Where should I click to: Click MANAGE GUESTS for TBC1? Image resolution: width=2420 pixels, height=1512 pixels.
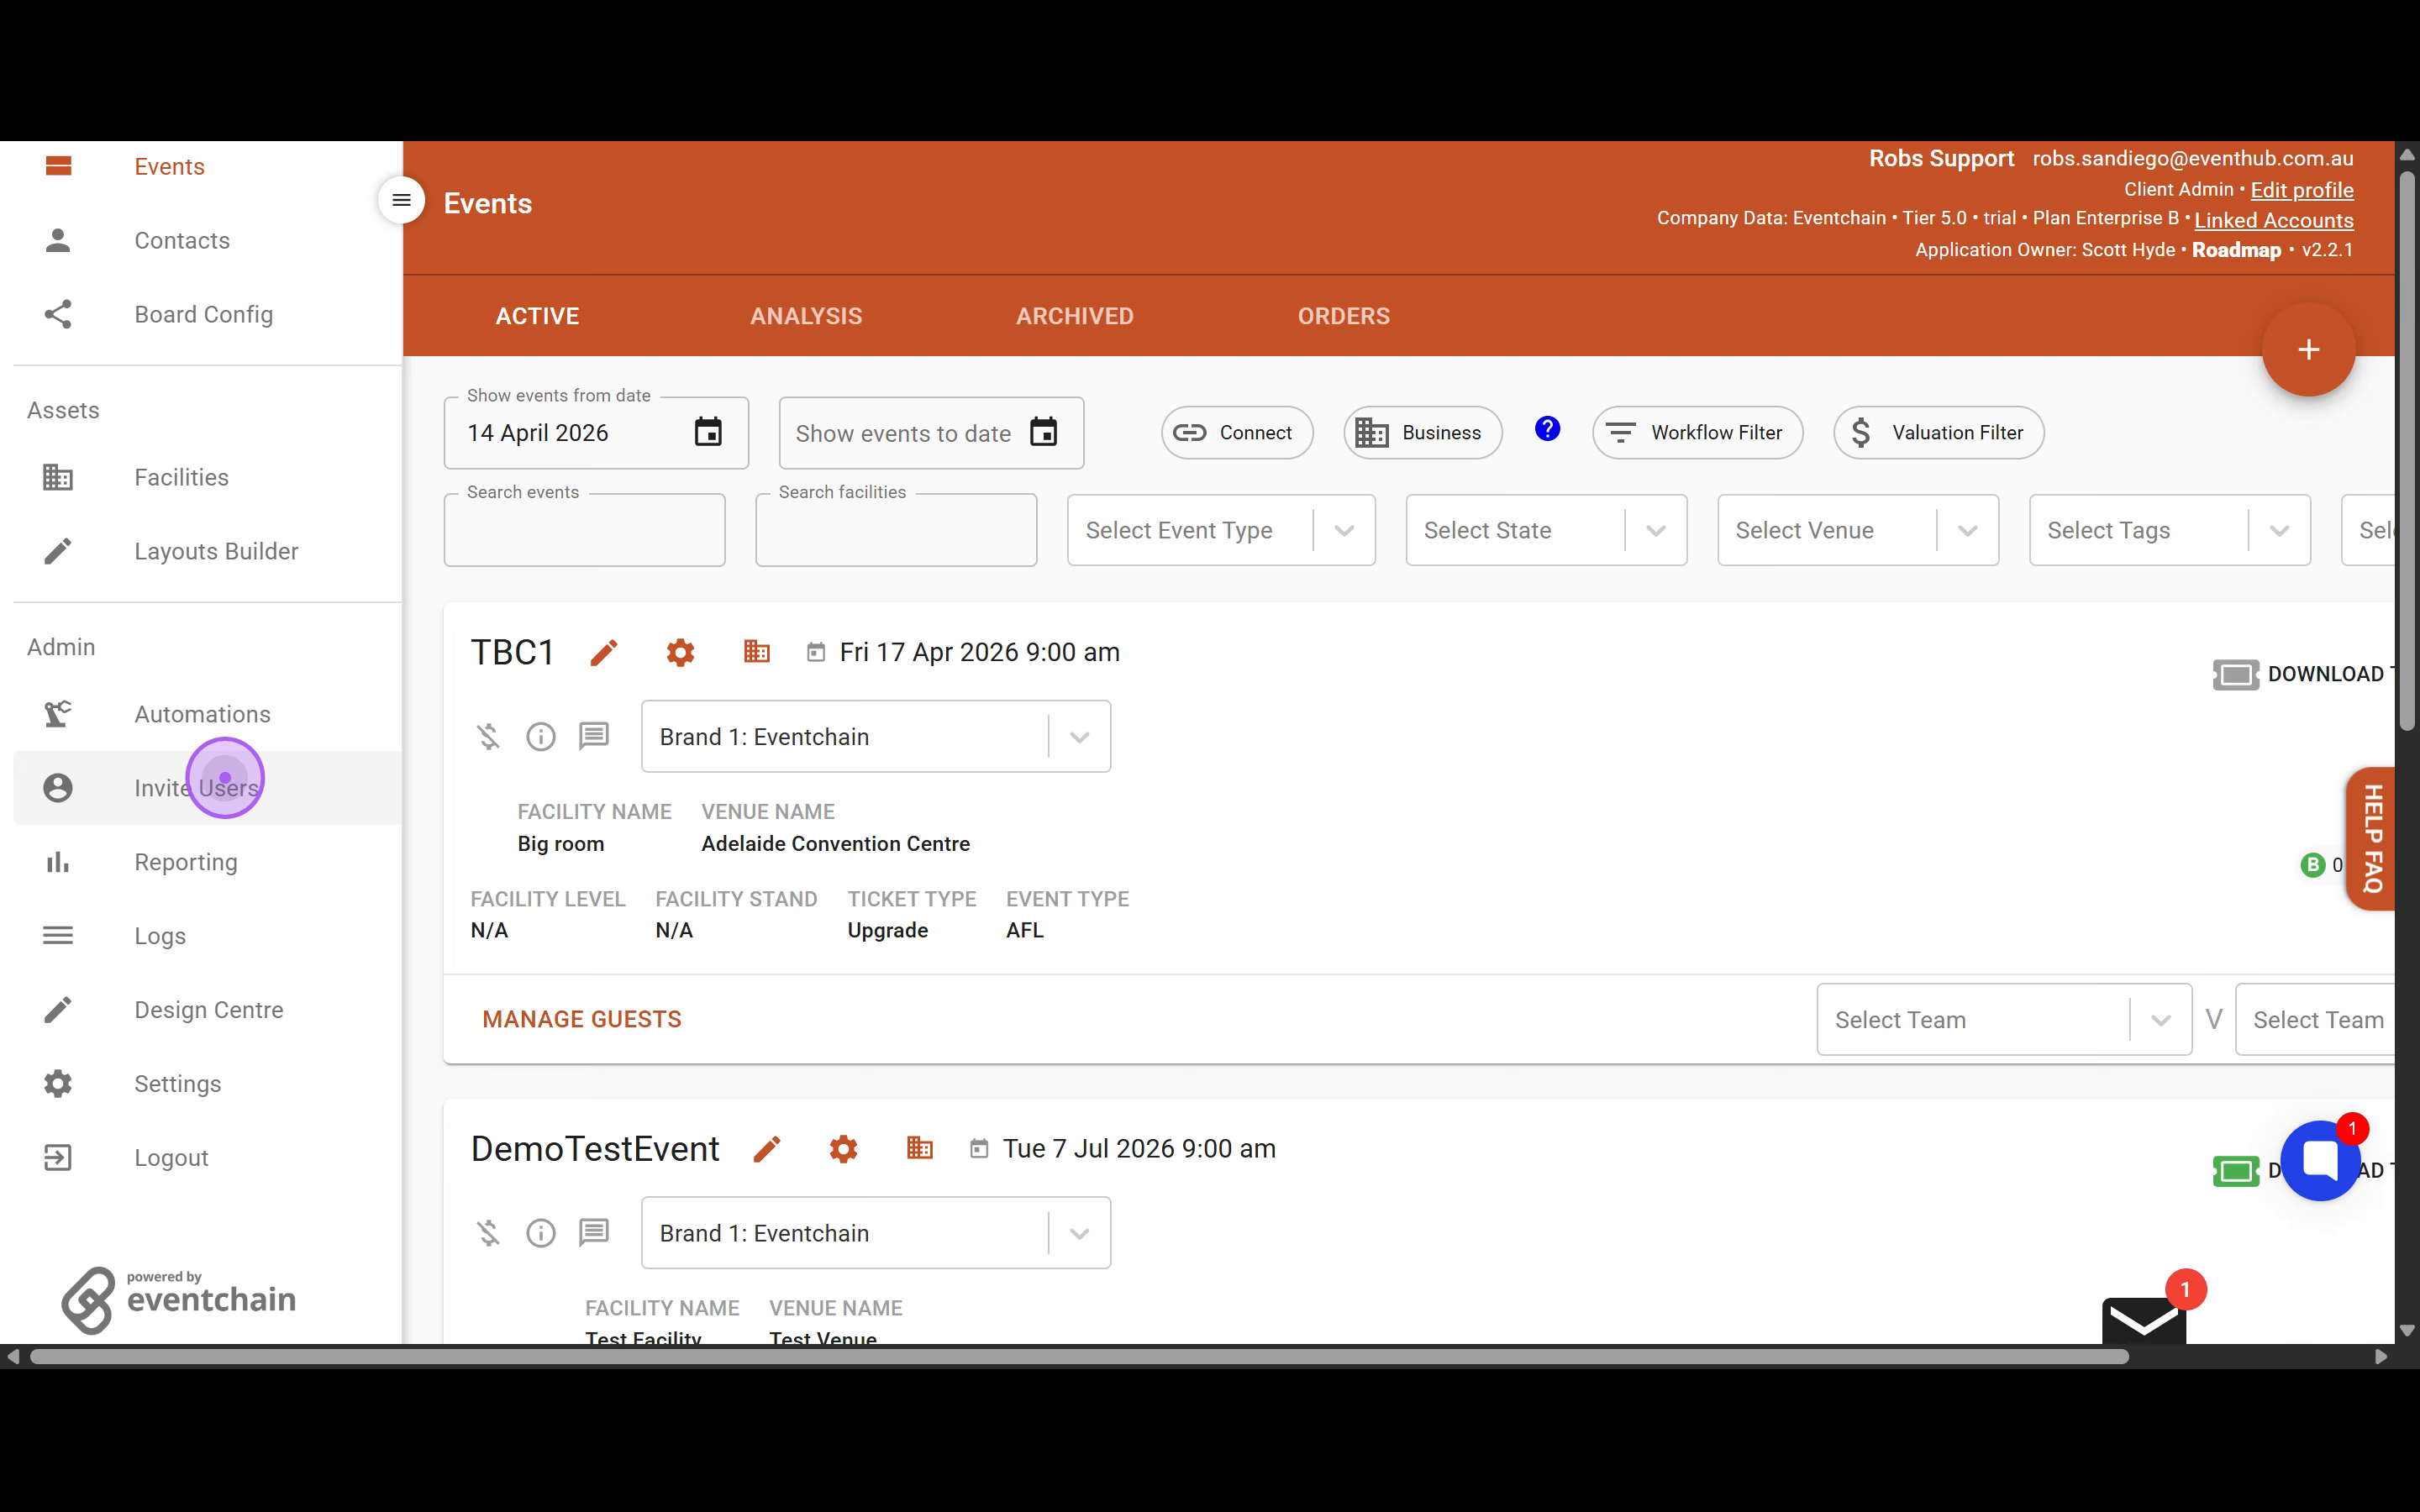(582, 1019)
